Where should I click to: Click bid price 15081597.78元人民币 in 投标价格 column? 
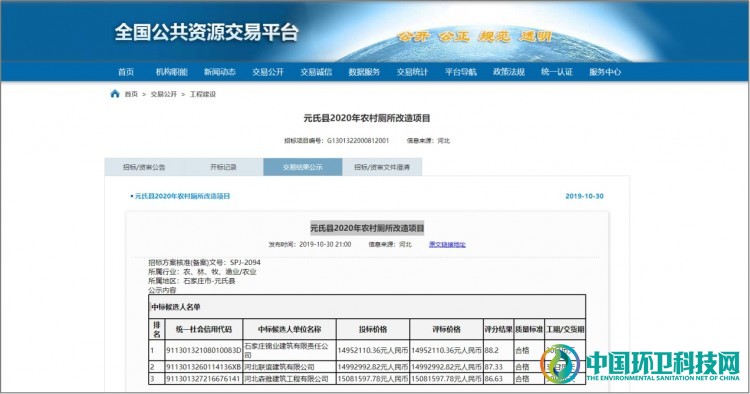click(x=373, y=378)
